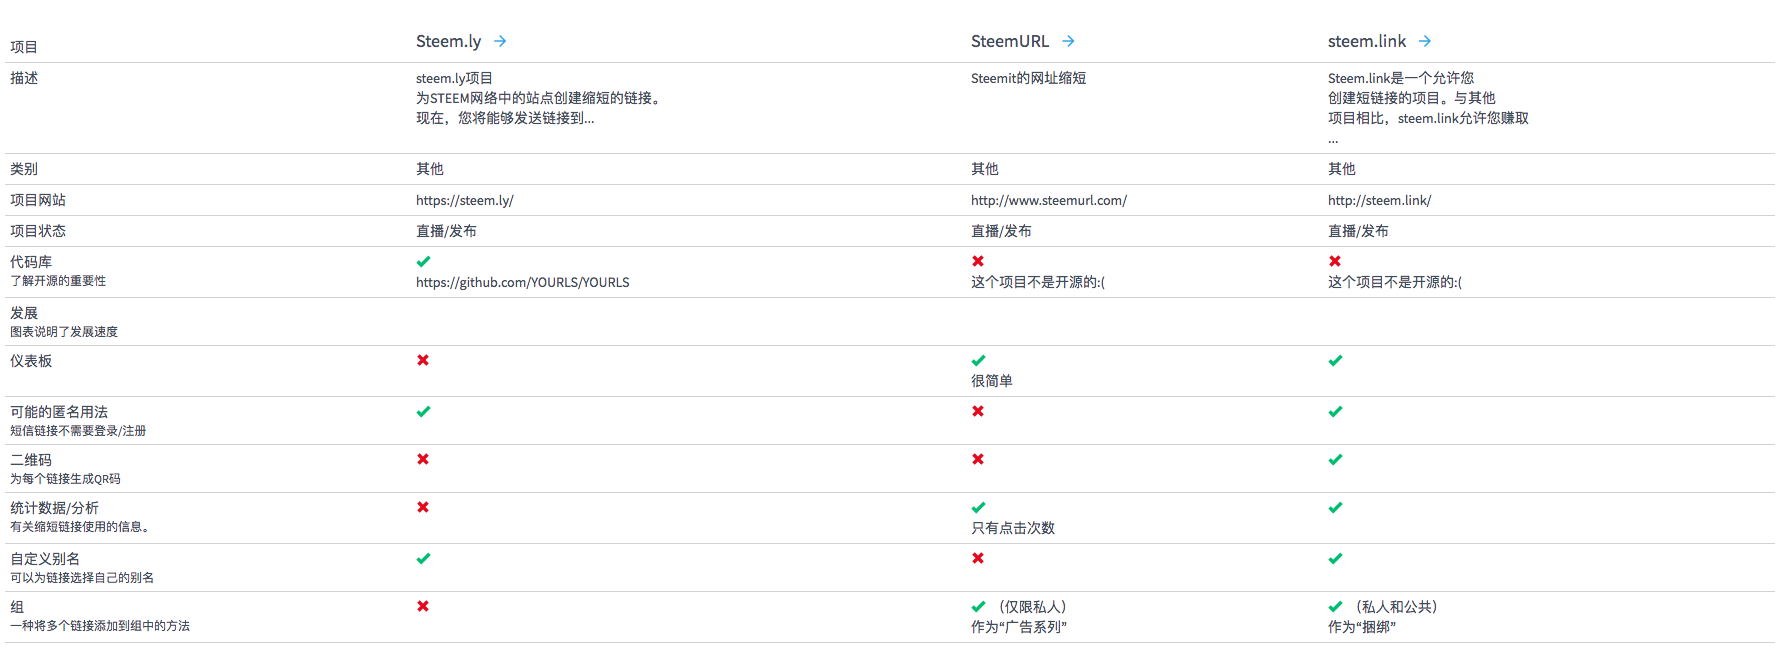The image size is (1790, 659).
Task: Click the green check in steem.link 自定义别名 row
Action: 1336,558
